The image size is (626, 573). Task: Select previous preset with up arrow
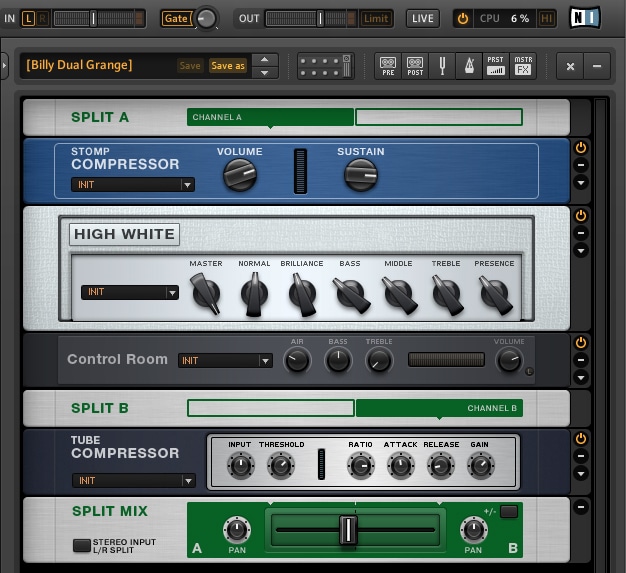[x=265, y=59]
